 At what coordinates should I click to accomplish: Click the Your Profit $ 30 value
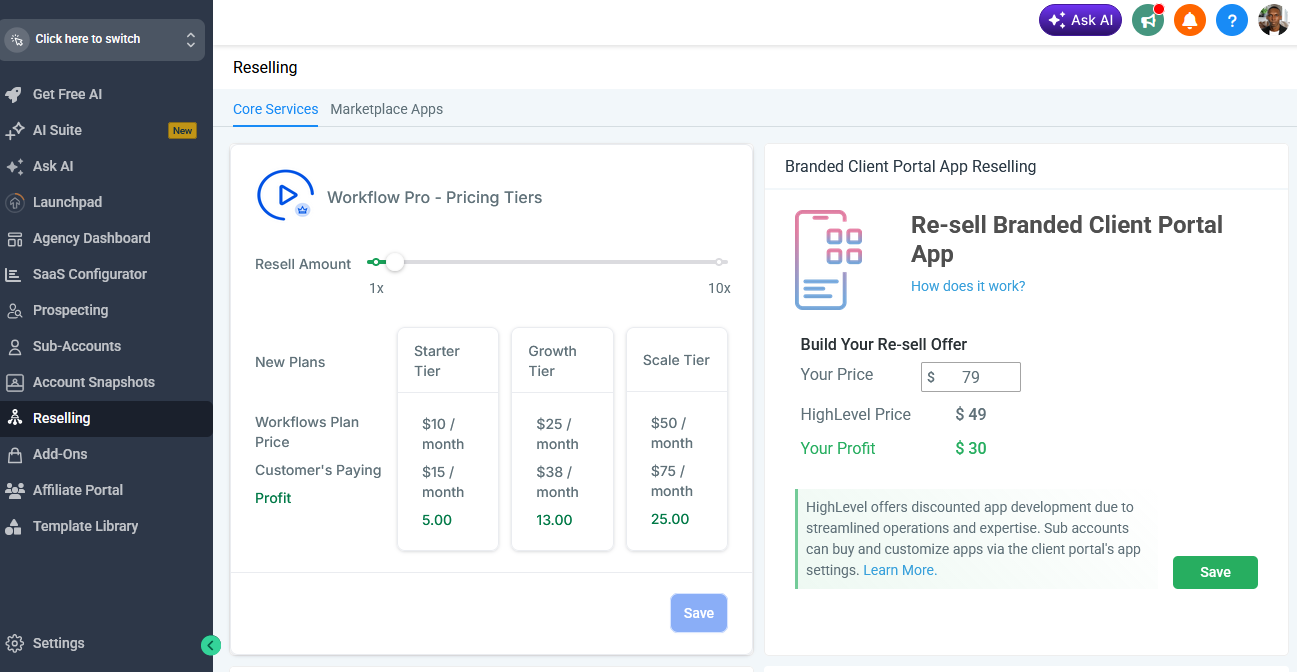971,448
